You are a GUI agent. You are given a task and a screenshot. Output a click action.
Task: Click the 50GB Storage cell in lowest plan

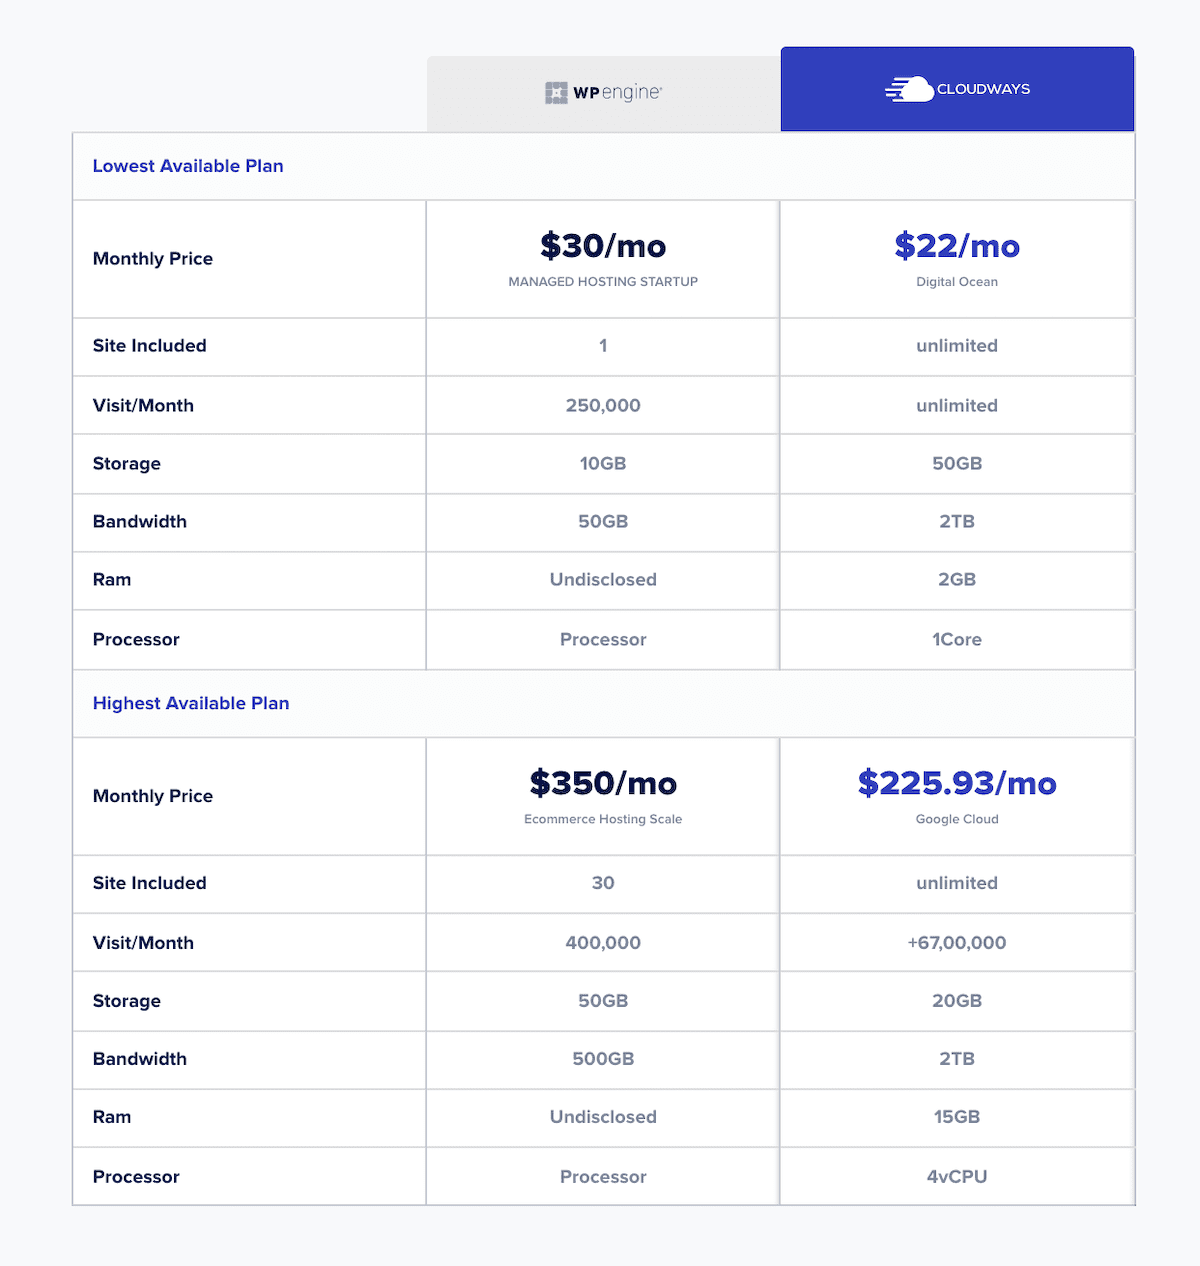(956, 463)
